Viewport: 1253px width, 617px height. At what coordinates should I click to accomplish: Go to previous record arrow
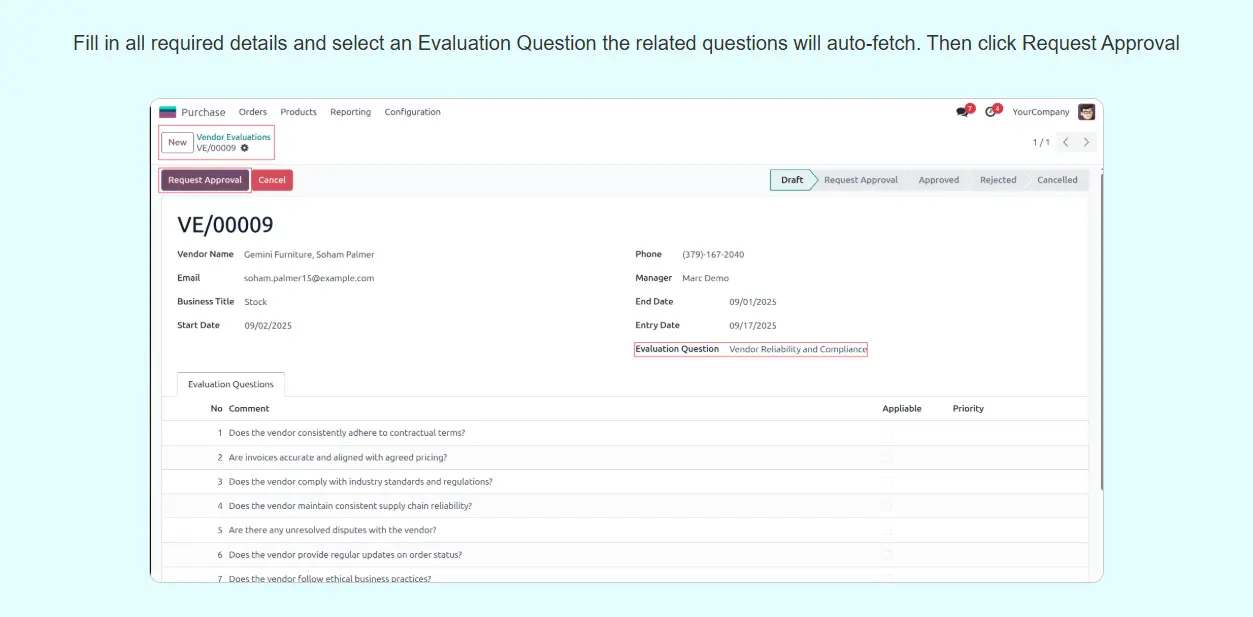[x=1066, y=143]
